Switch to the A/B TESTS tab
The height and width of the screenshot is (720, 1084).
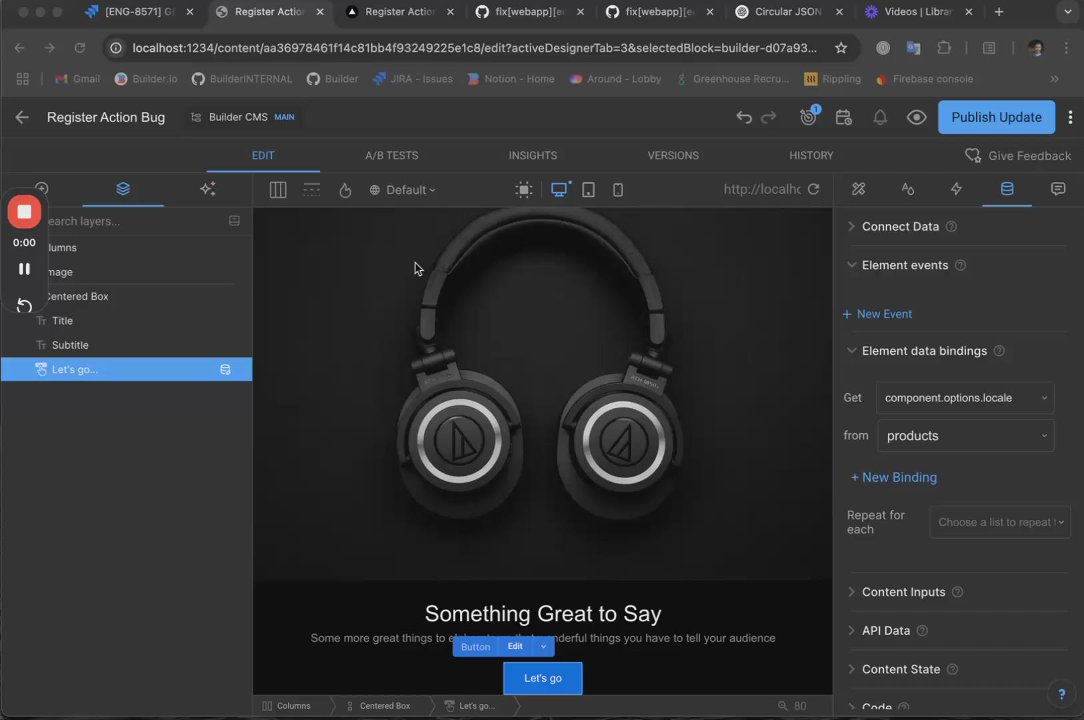[392, 156]
